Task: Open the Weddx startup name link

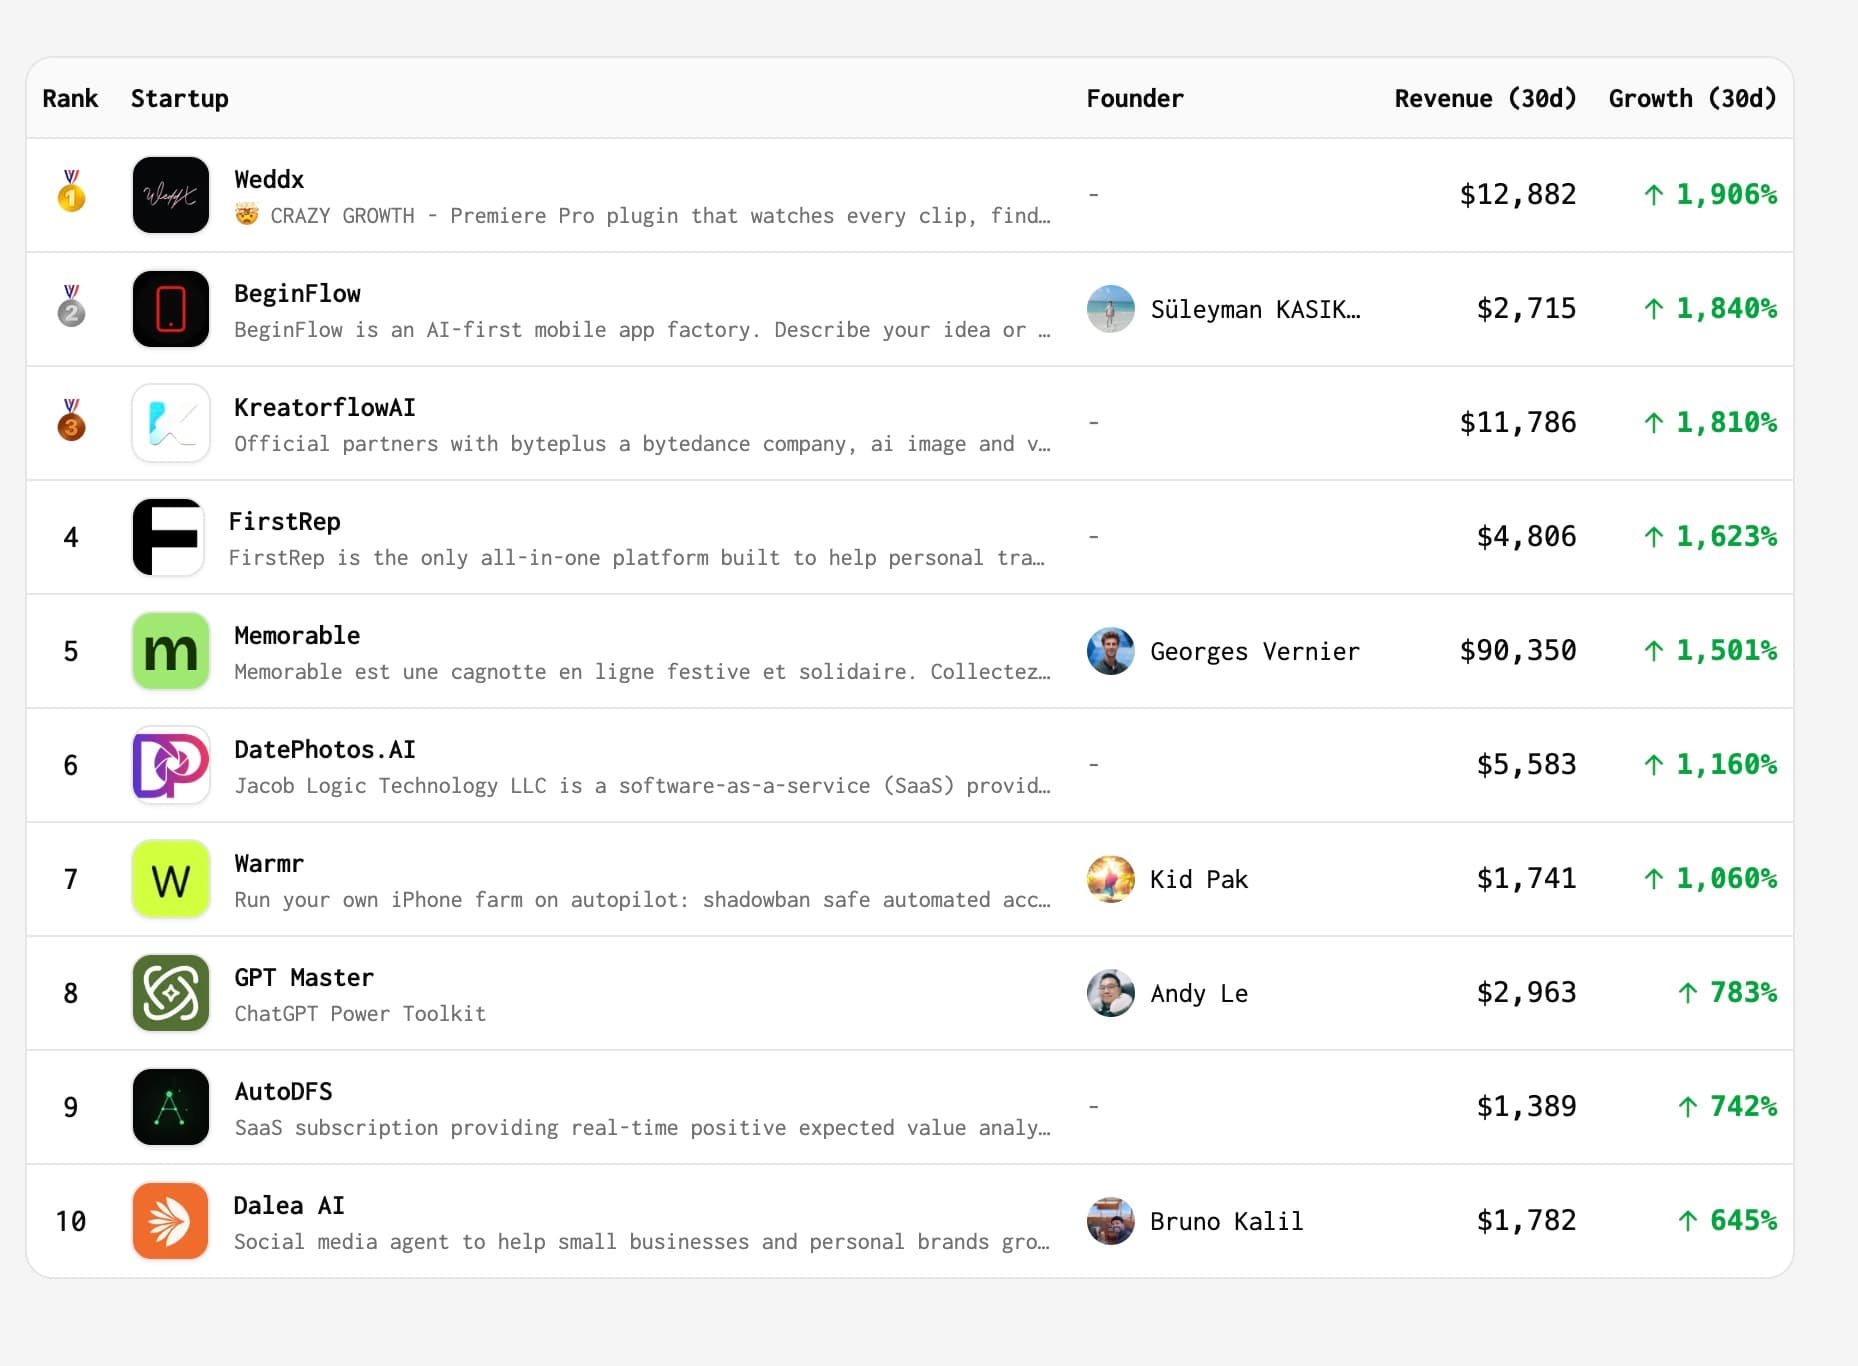Action: (x=269, y=179)
